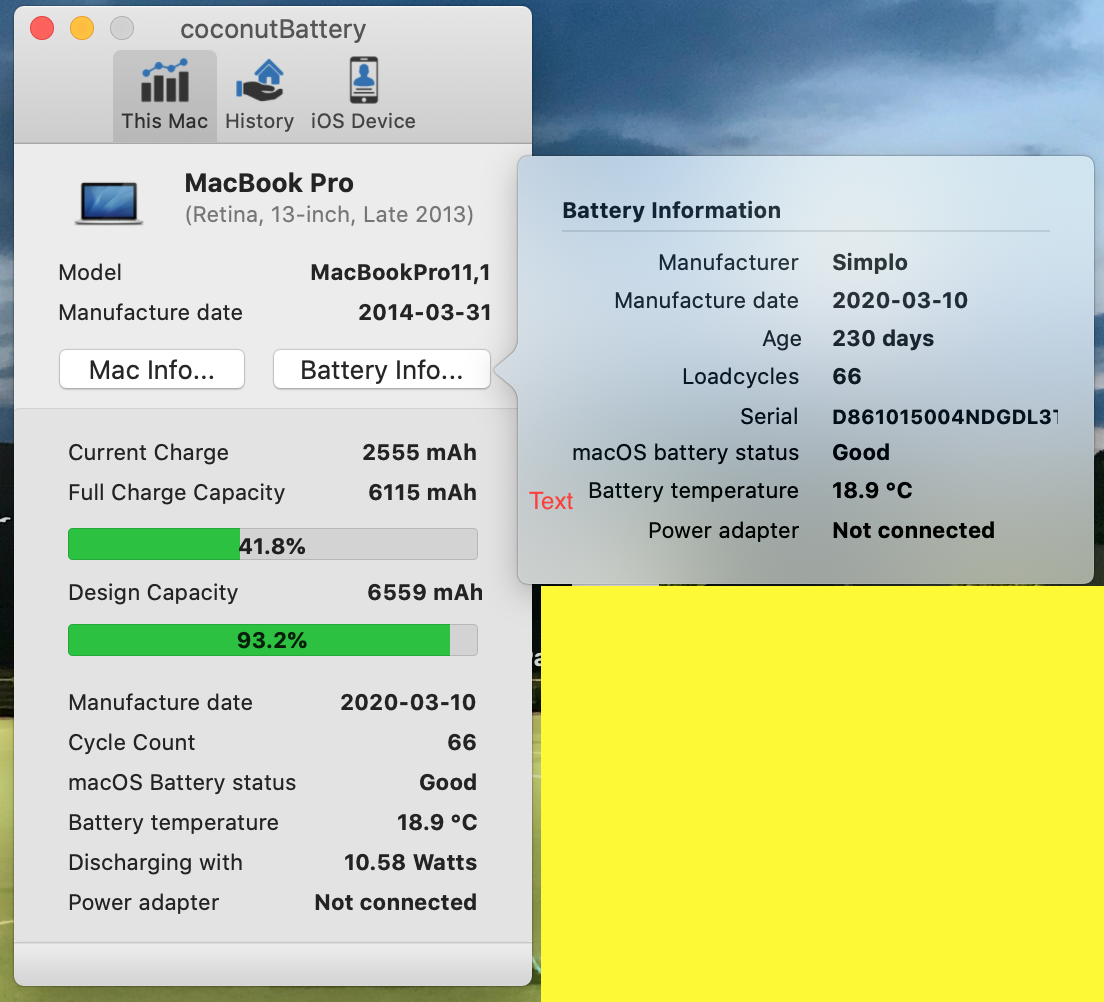This screenshot has height=1002, width=1104.
Task: Click the Retina, 13-inch, Late 2013 subtitle
Action: [x=330, y=214]
